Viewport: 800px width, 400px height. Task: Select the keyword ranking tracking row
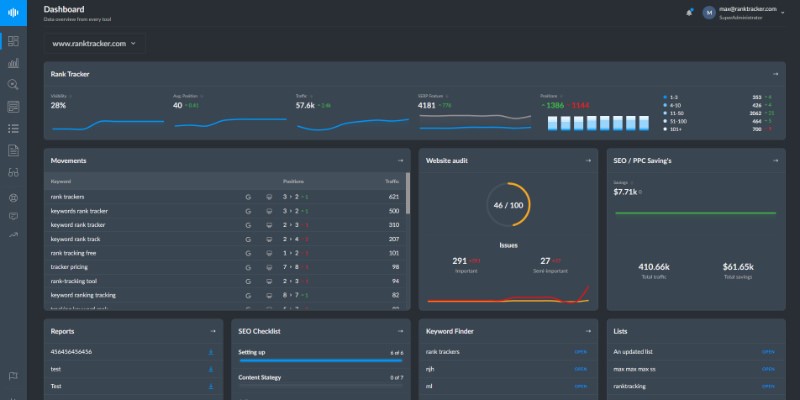pyautogui.click(x=225, y=295)
